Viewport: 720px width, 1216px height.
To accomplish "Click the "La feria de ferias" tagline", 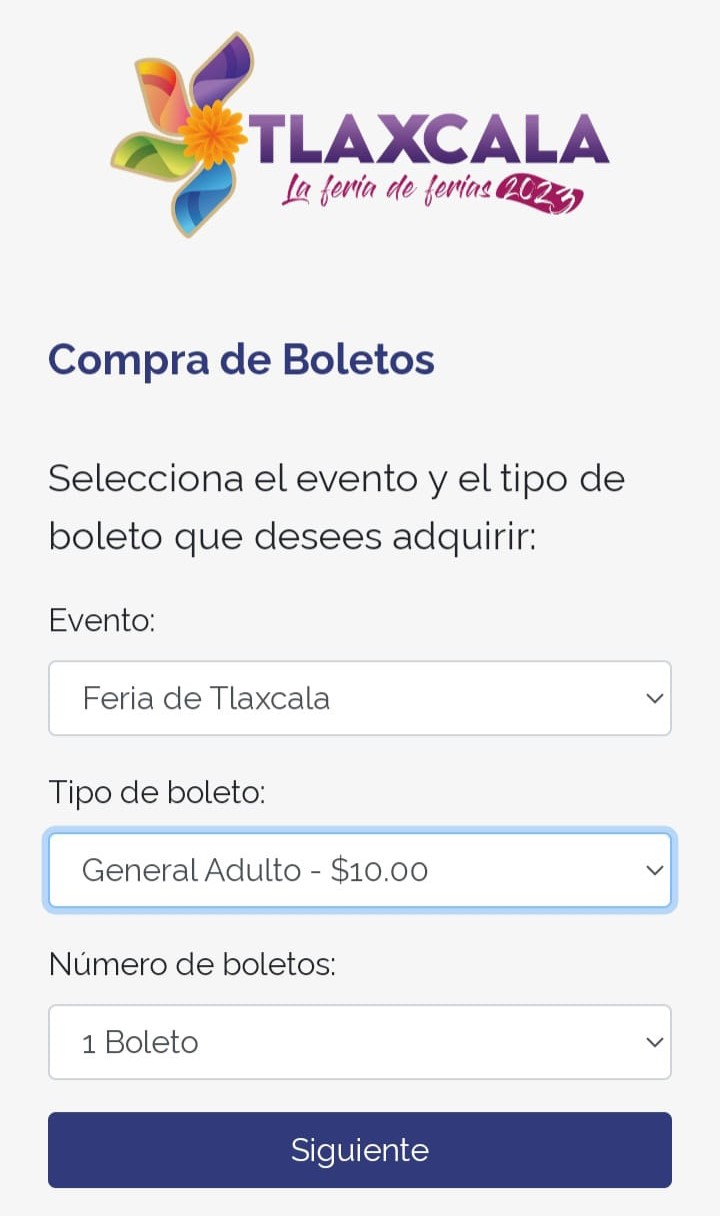I will (x=385, y=188).
